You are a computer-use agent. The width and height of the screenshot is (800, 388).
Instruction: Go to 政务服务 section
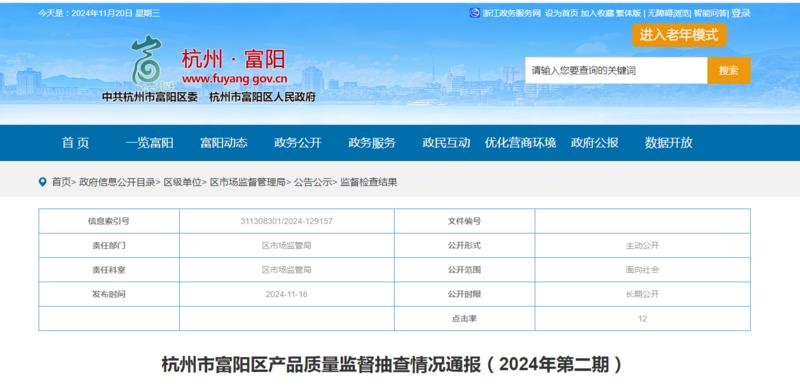pyautogui.click(x=372, y=143)
